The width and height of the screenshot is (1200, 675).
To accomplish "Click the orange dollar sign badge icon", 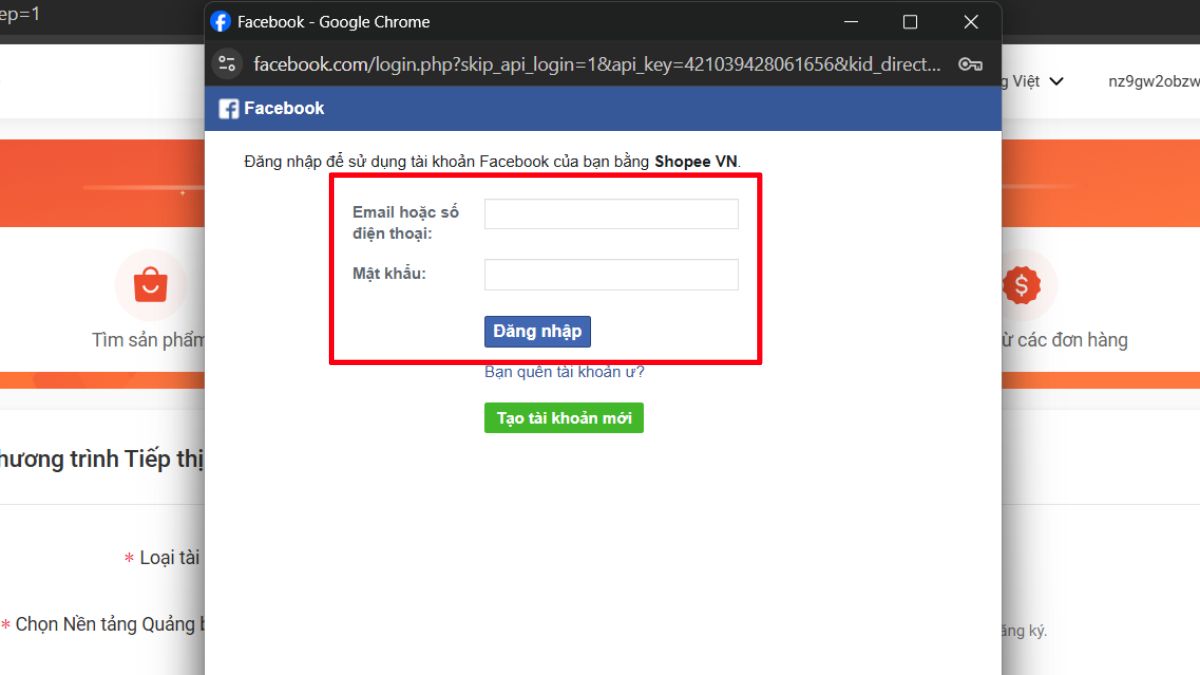I will point(1021,285).
